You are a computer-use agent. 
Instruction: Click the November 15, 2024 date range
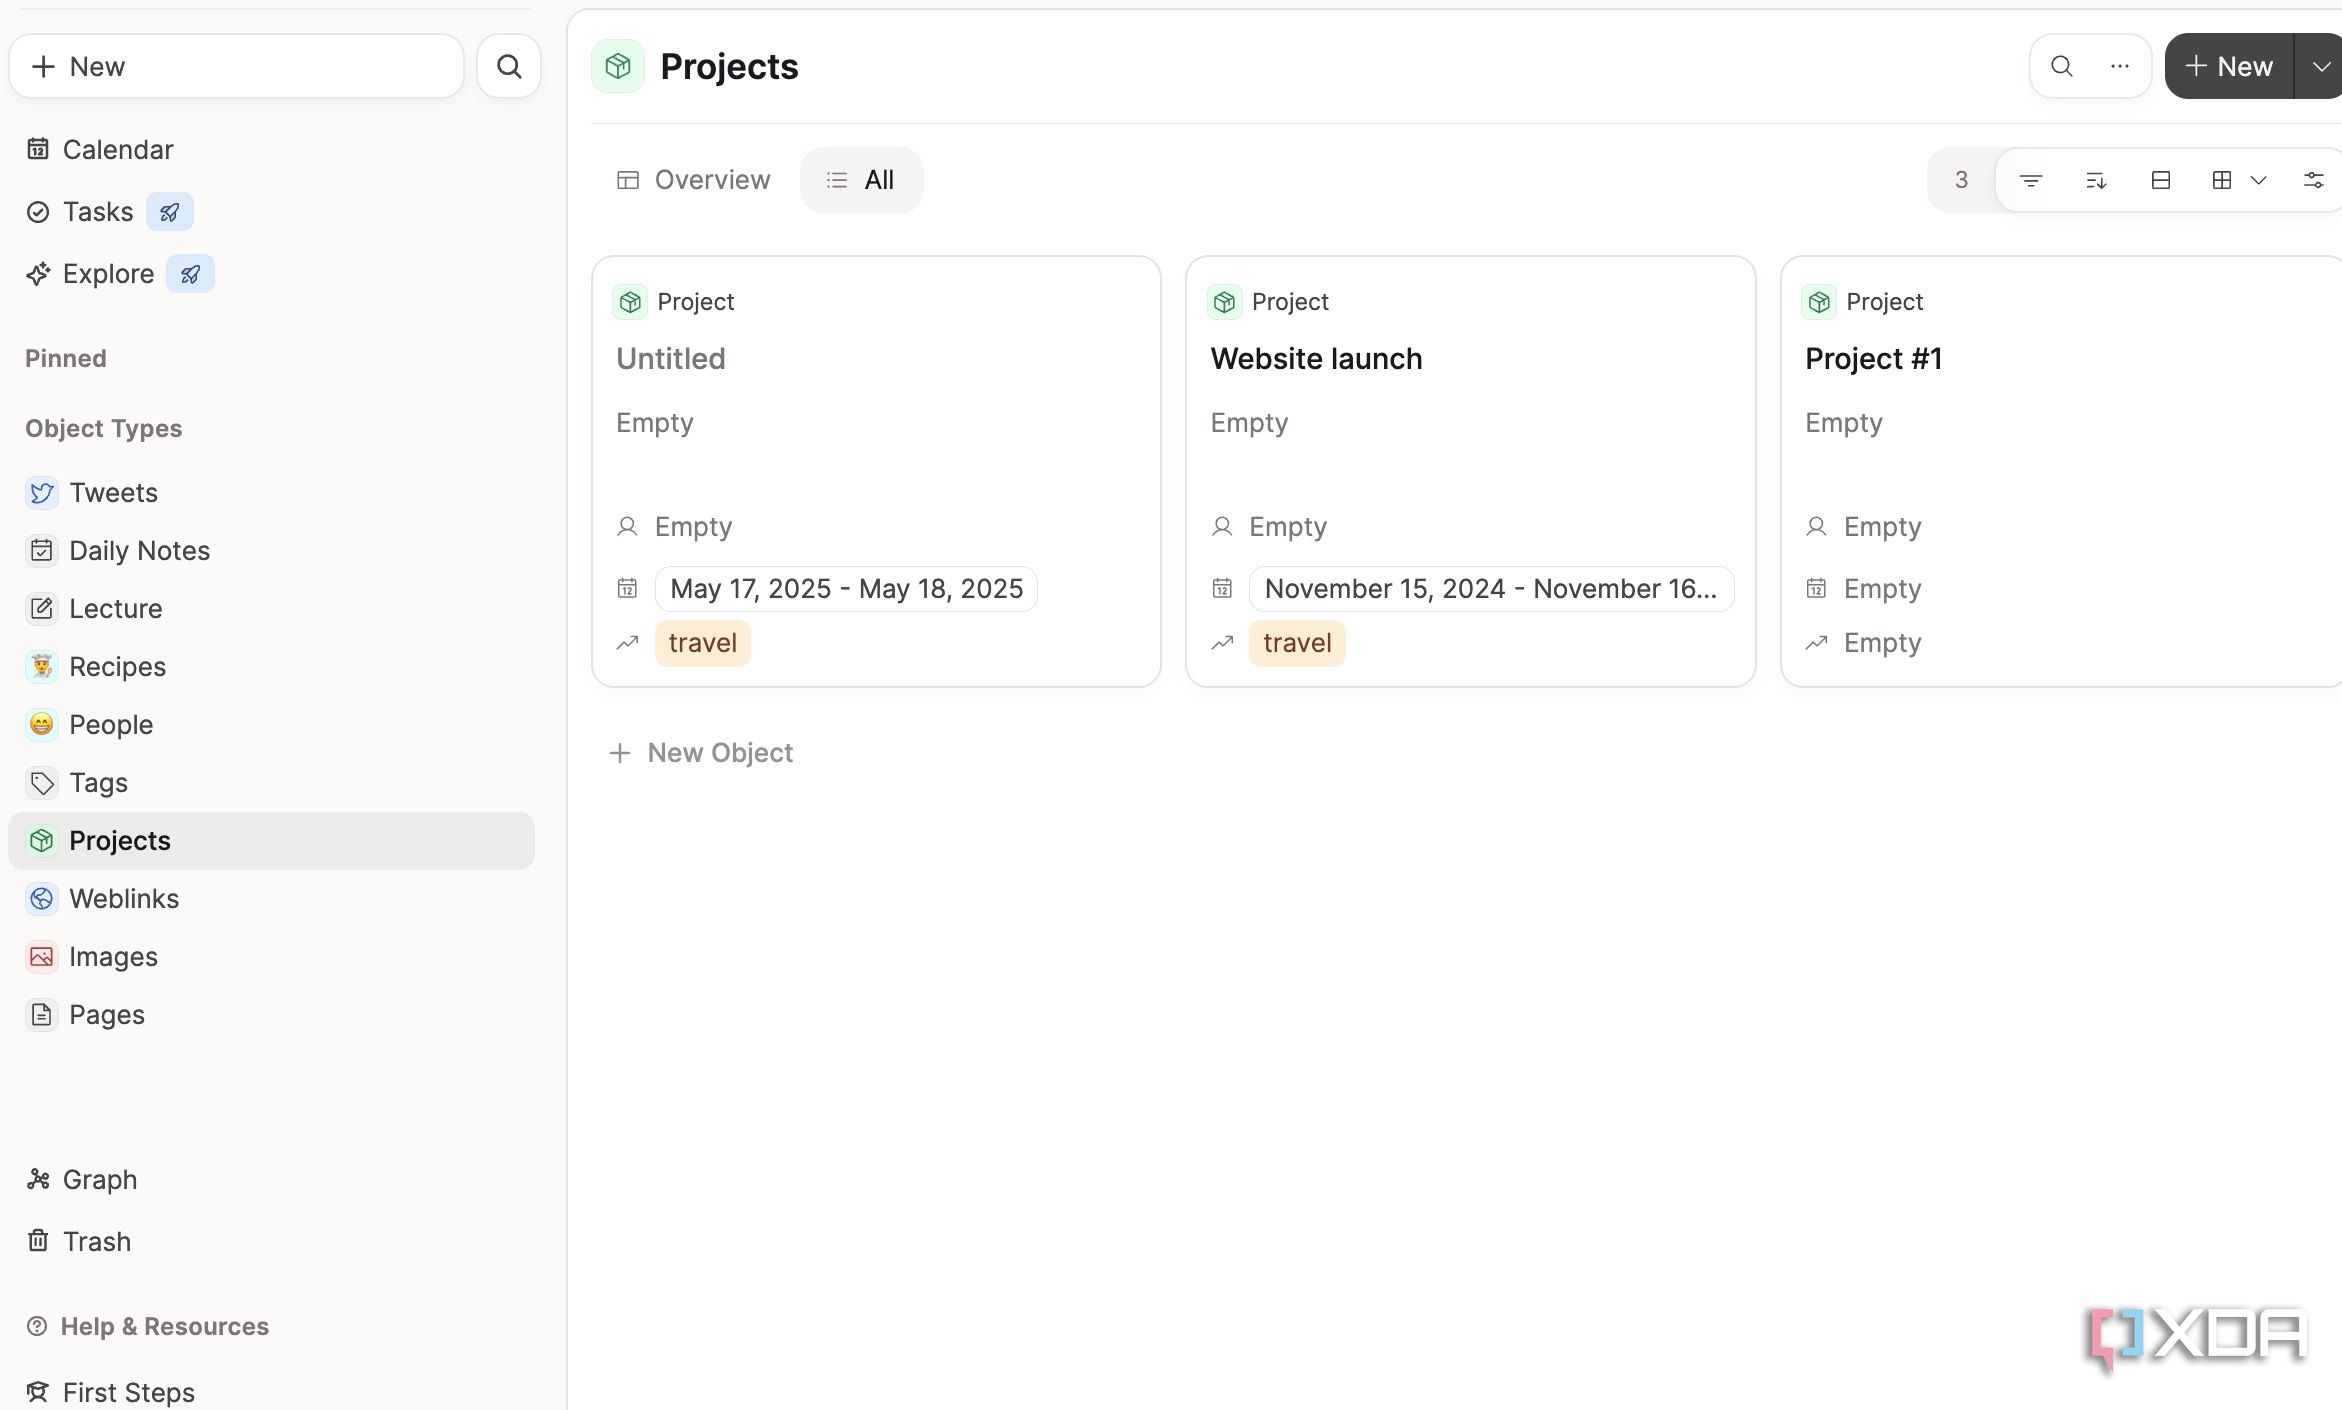tap(1491, 588)
